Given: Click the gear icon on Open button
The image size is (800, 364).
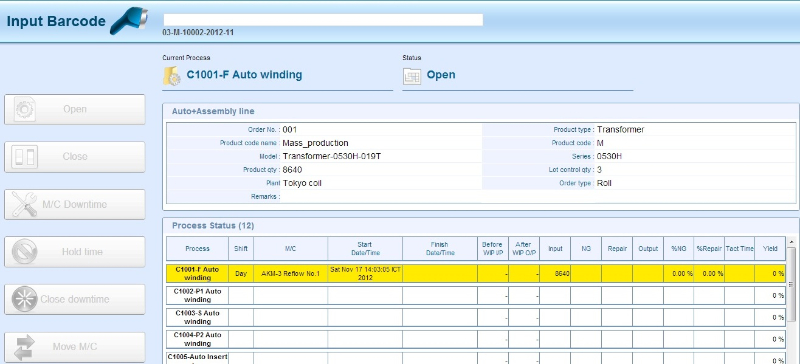Looking at the screenshot, I should (24, 109).
